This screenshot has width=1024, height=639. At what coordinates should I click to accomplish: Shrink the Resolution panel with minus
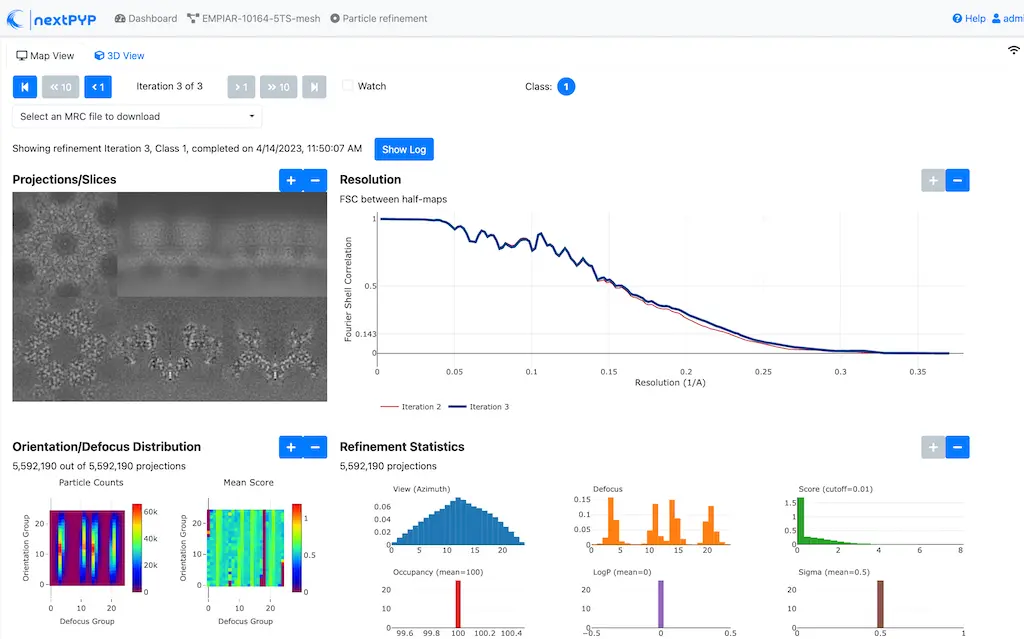click(957, 180)
